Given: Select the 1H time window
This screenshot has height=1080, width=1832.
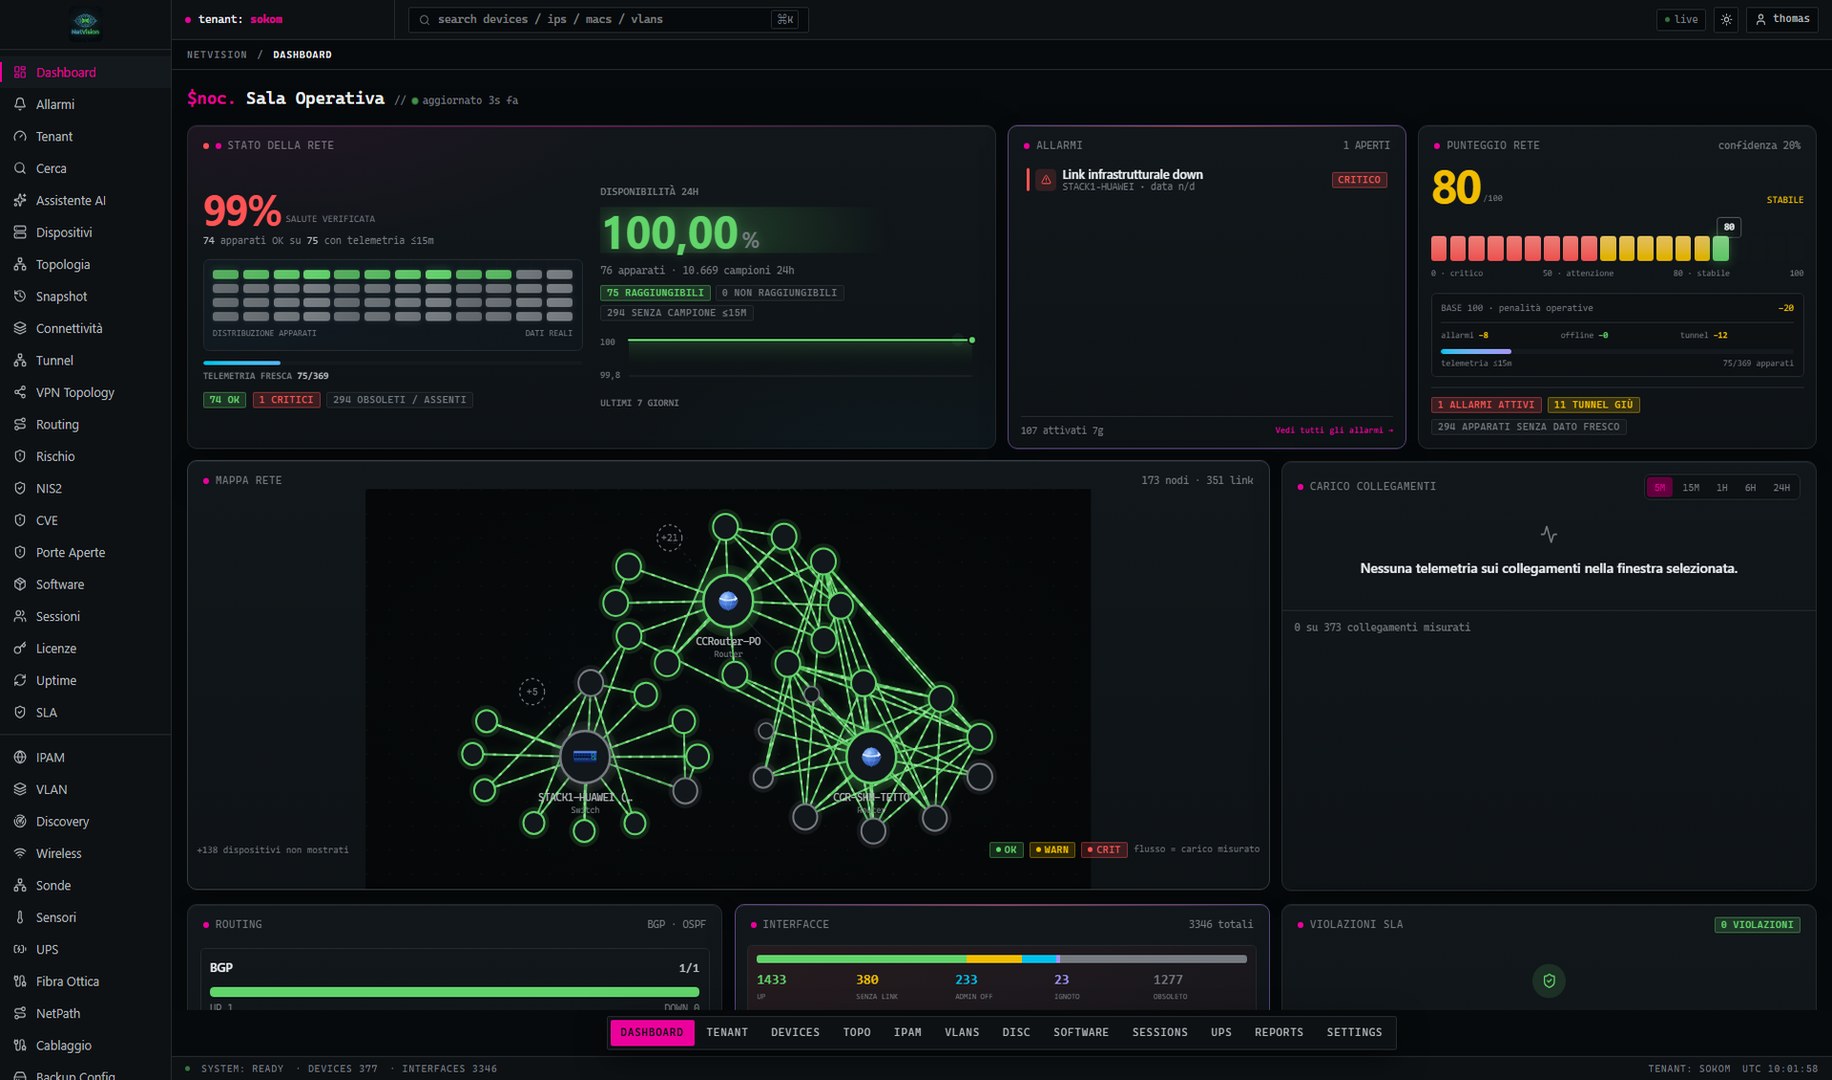Looking at the screenshot, I should (x=1722, y=487).
